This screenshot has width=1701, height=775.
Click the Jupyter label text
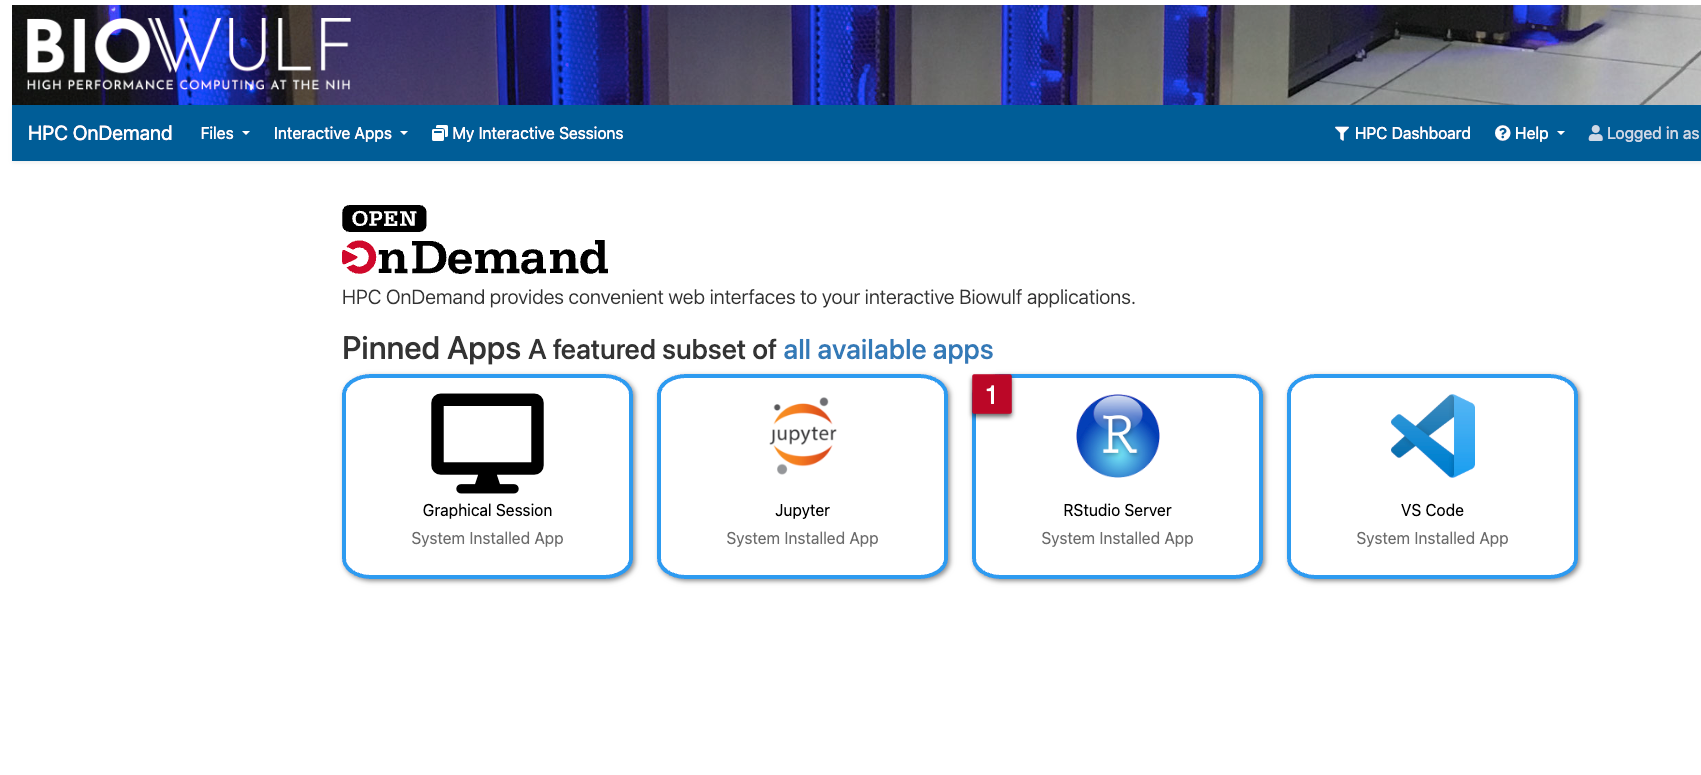point(802,510)
